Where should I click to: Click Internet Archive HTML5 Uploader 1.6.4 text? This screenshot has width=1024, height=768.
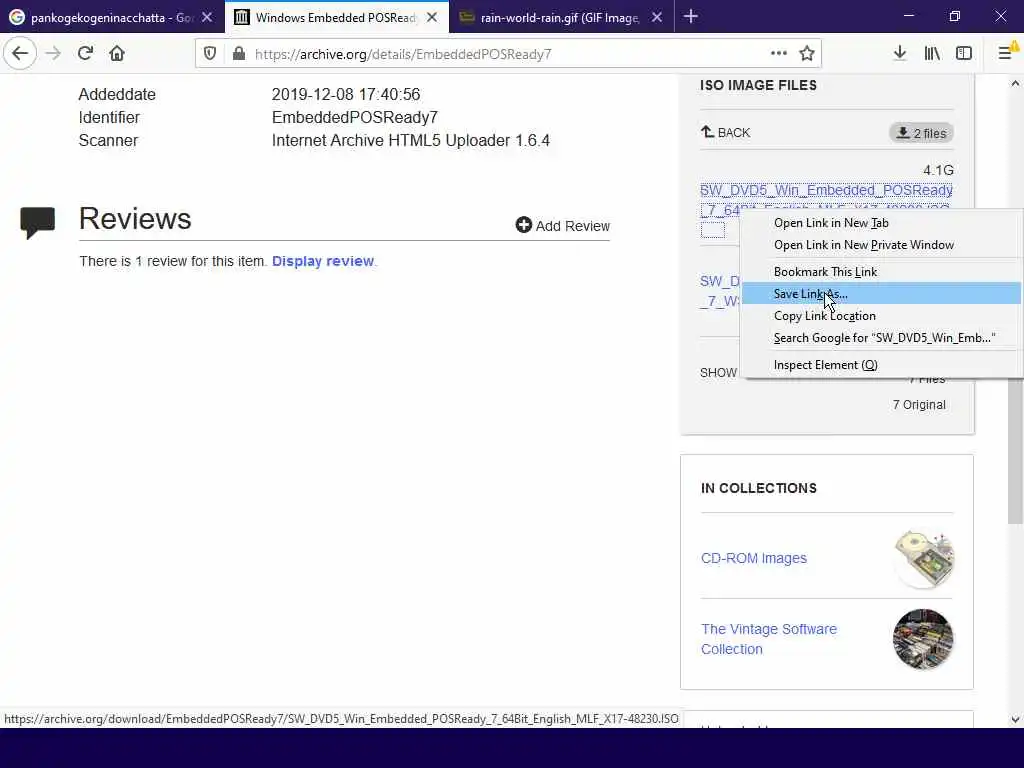pos(411,140)
